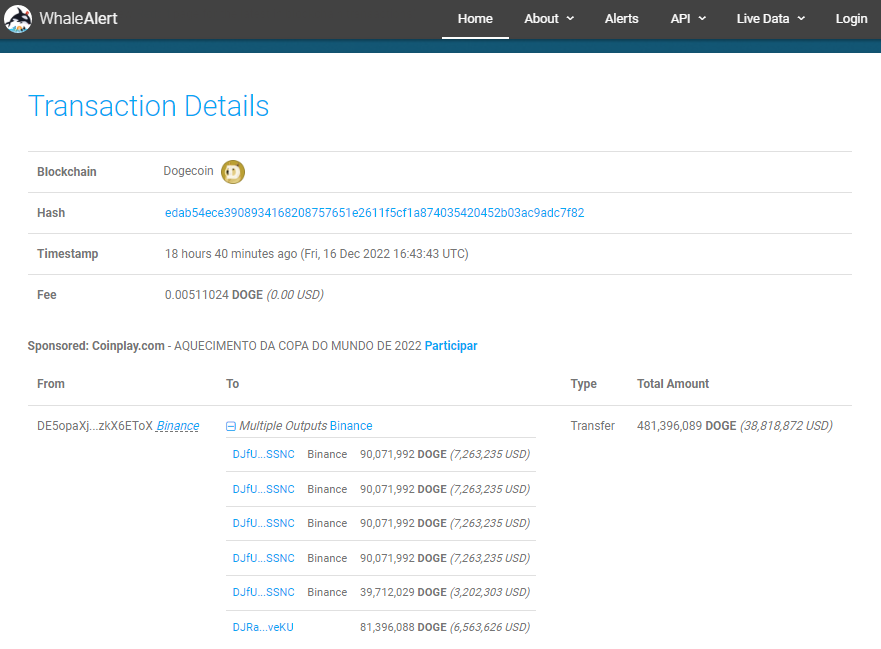Click the 81,396,088 DOGE output amount
Image resolution: width=881 pixels, height=649 pixels.
click(403, 627)
